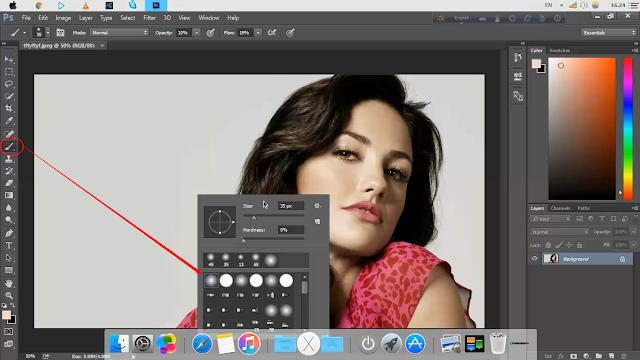Click the rainbow hue slider strip

click(628, 129)
